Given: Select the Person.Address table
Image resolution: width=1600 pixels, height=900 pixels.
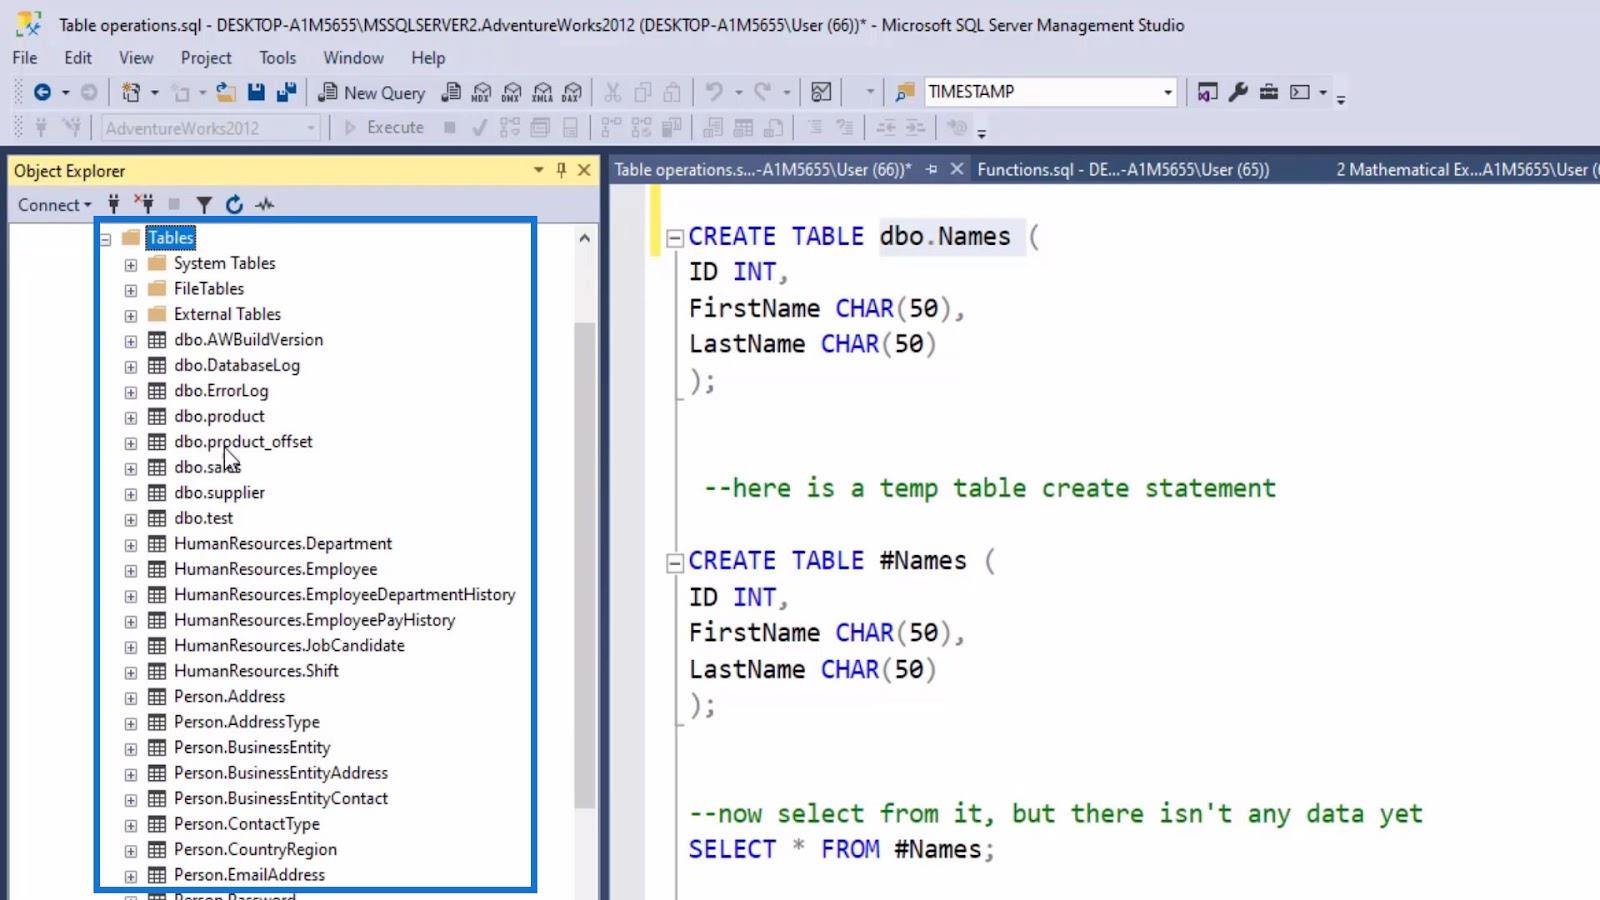Looking at the screenshot, I should point(229,697).
